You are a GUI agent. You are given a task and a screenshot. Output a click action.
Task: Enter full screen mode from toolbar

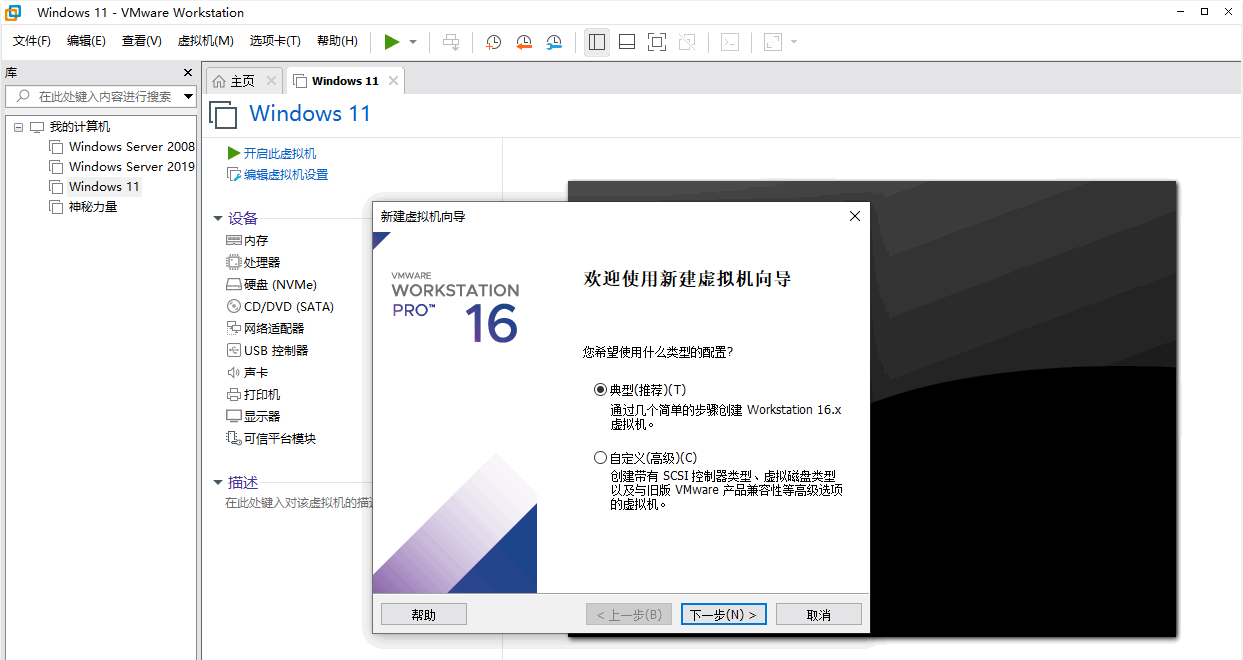pos(657,42)
